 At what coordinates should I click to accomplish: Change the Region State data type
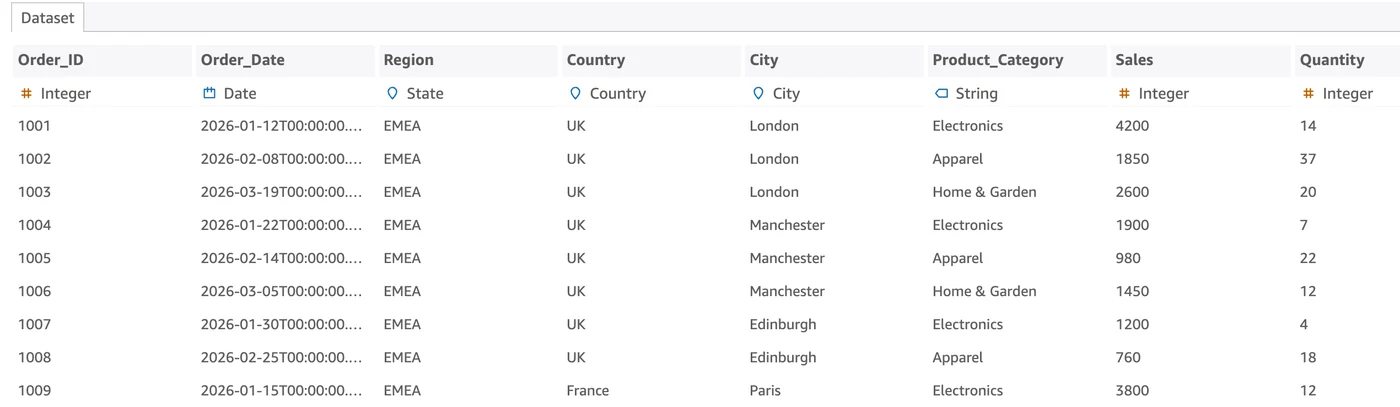click(x=425, y=93)
